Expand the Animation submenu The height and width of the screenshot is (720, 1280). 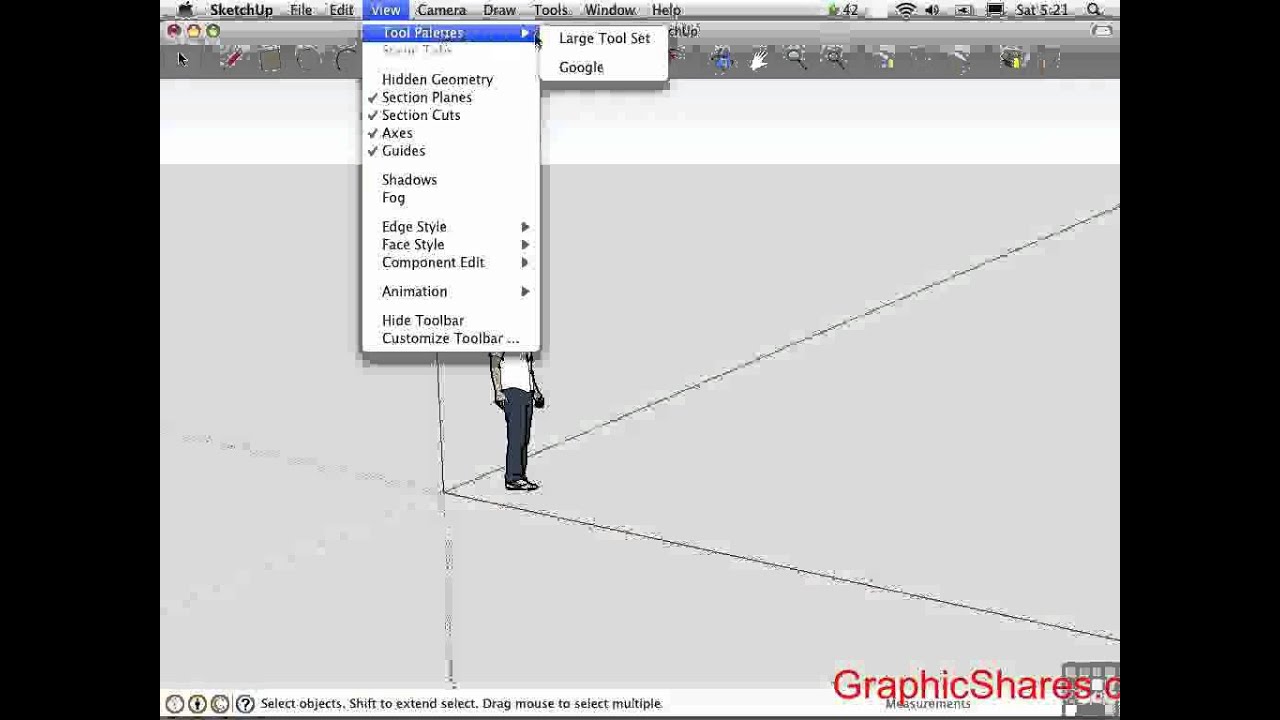[x=450, y=292]
